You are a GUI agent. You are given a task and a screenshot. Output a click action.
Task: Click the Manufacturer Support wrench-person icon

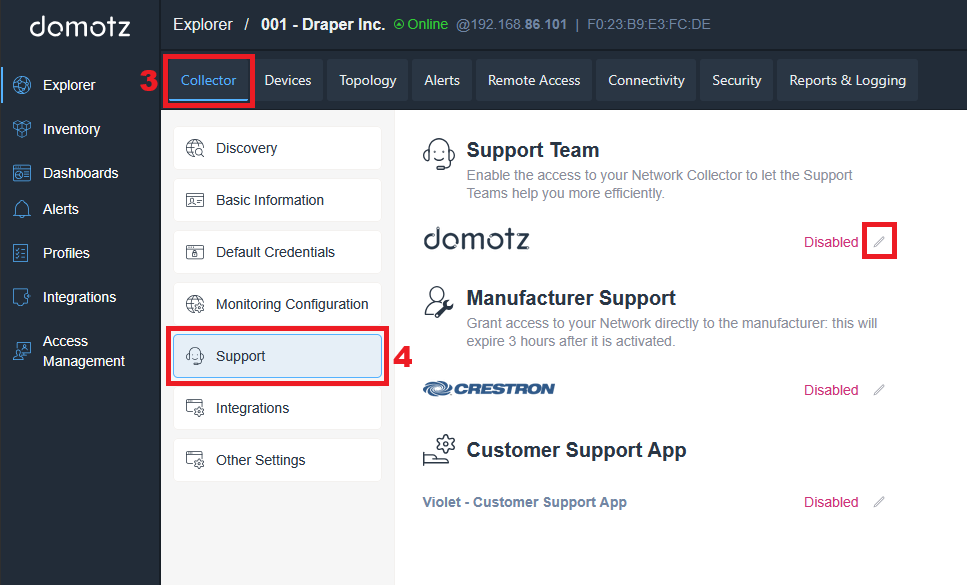pyautogui.click(x=438, y=302)
